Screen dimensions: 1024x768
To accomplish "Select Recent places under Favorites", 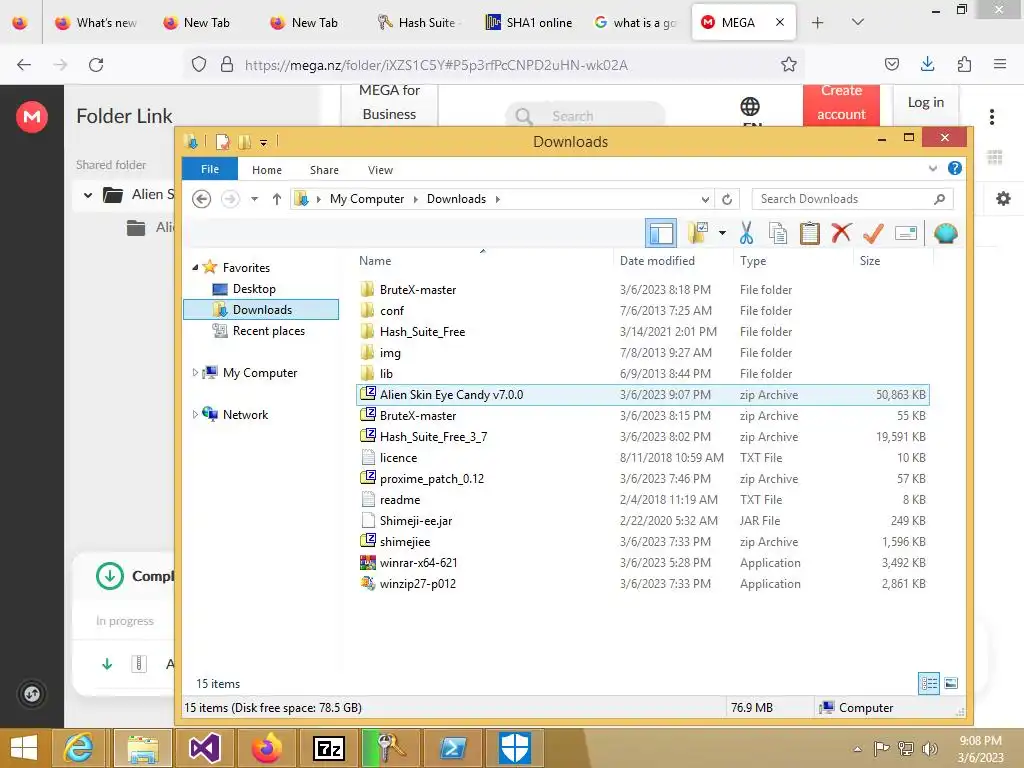I will [x=268, y=331].
